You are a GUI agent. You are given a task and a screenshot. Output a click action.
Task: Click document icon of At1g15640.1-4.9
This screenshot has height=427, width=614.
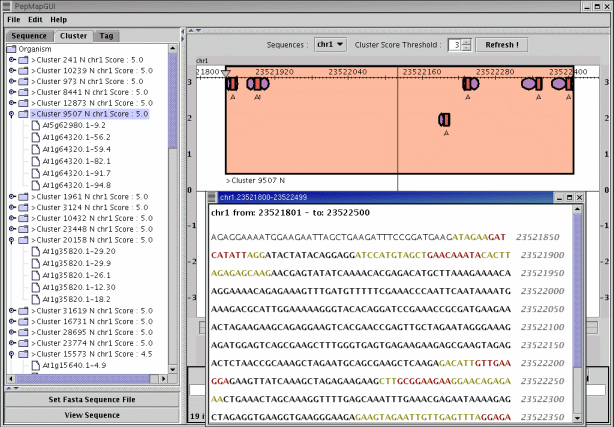[x=36, y=365]
